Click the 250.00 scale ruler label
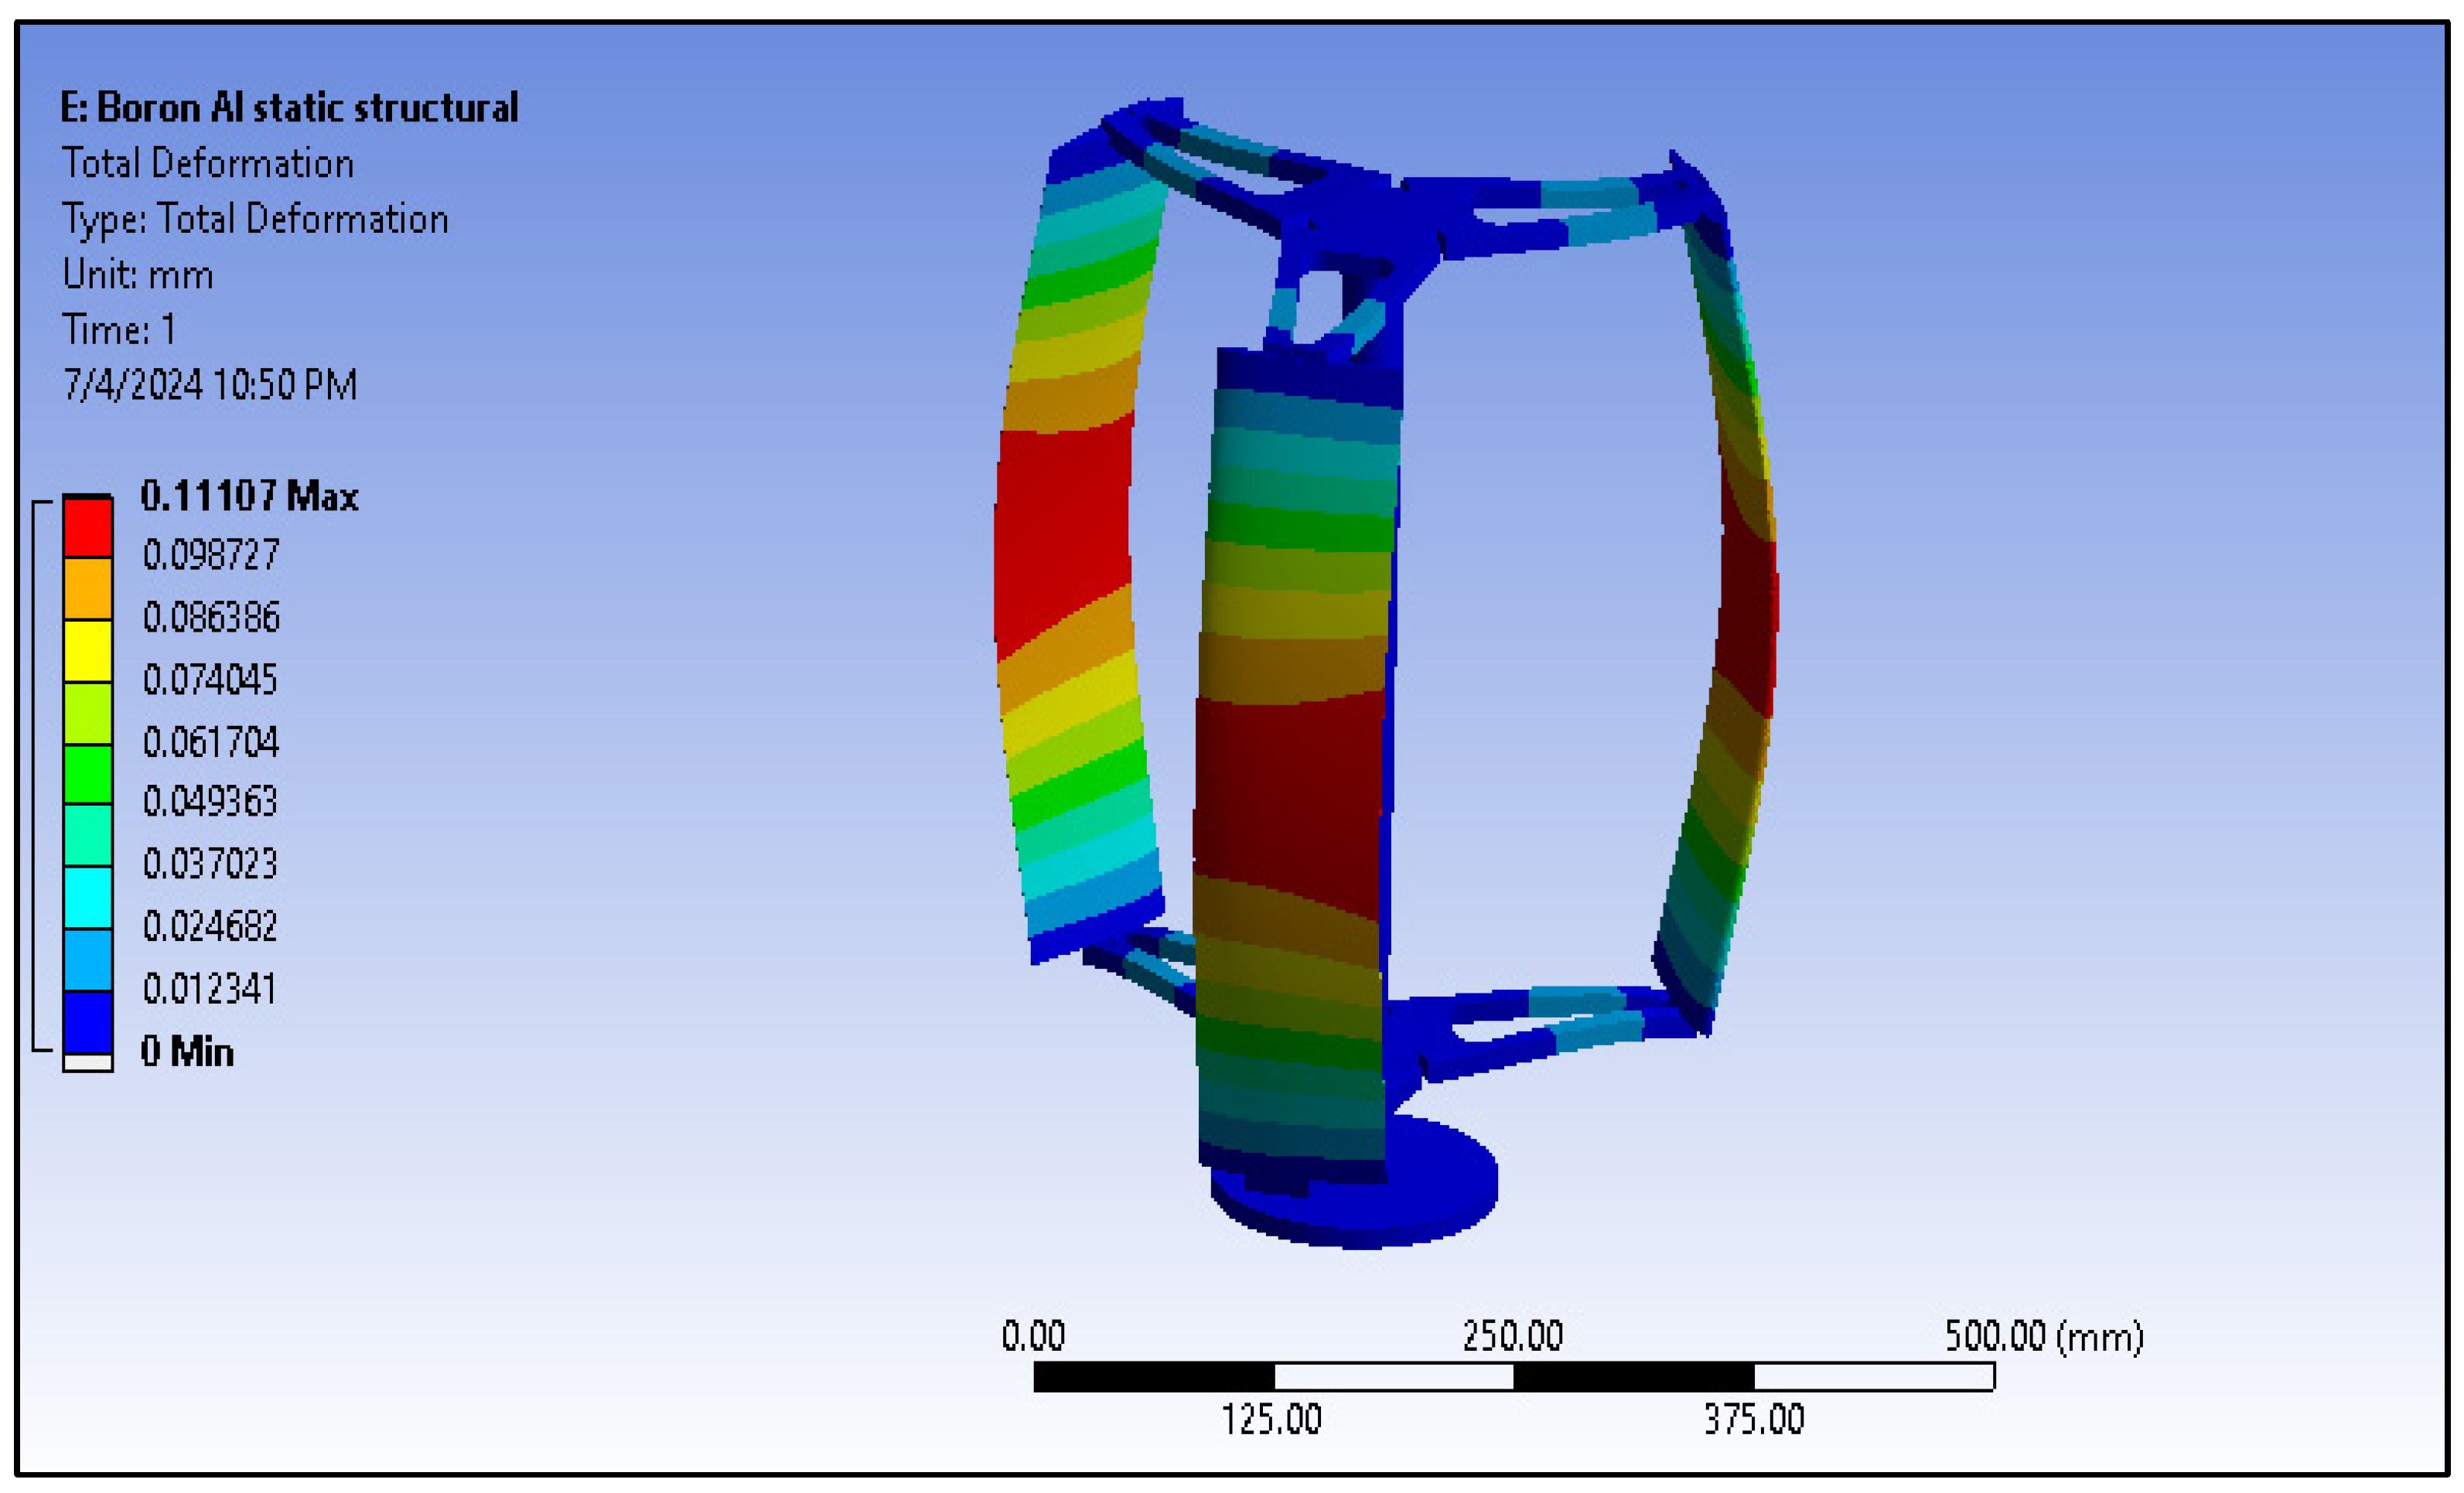 (1512, 1336)
